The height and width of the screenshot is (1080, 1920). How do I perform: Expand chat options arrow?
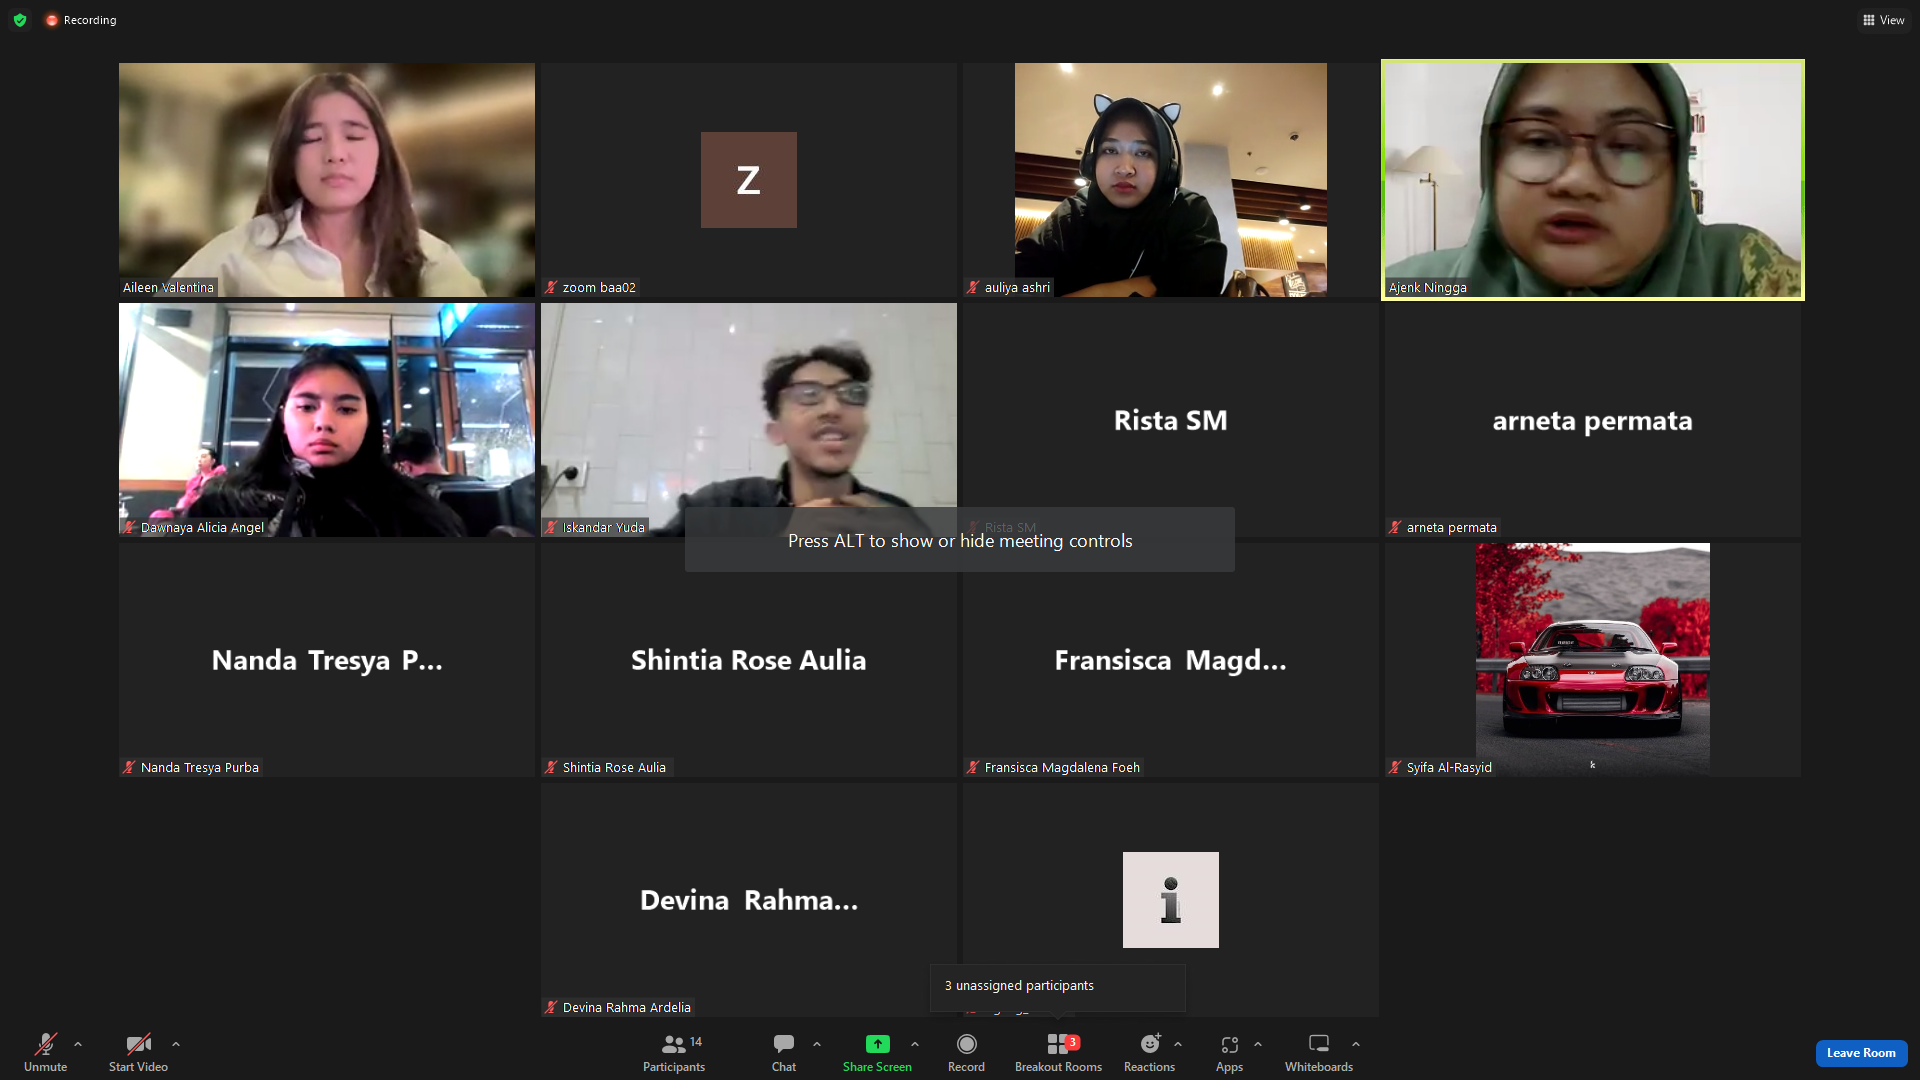pyautogui.click(x=817, y=1044)
